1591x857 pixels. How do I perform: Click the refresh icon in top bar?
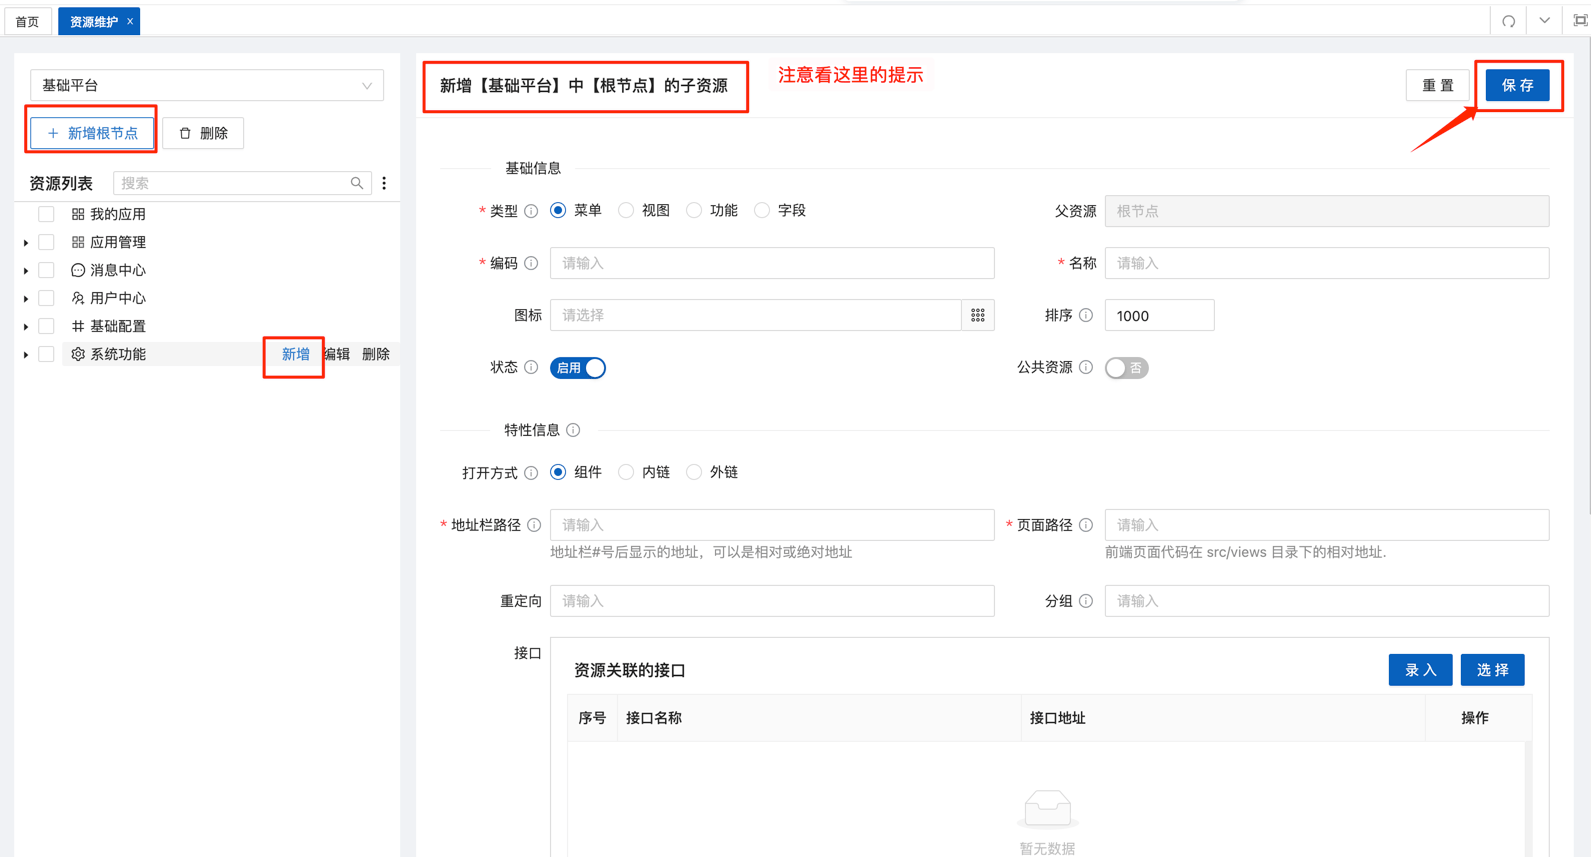click(x=1508, y=21)
